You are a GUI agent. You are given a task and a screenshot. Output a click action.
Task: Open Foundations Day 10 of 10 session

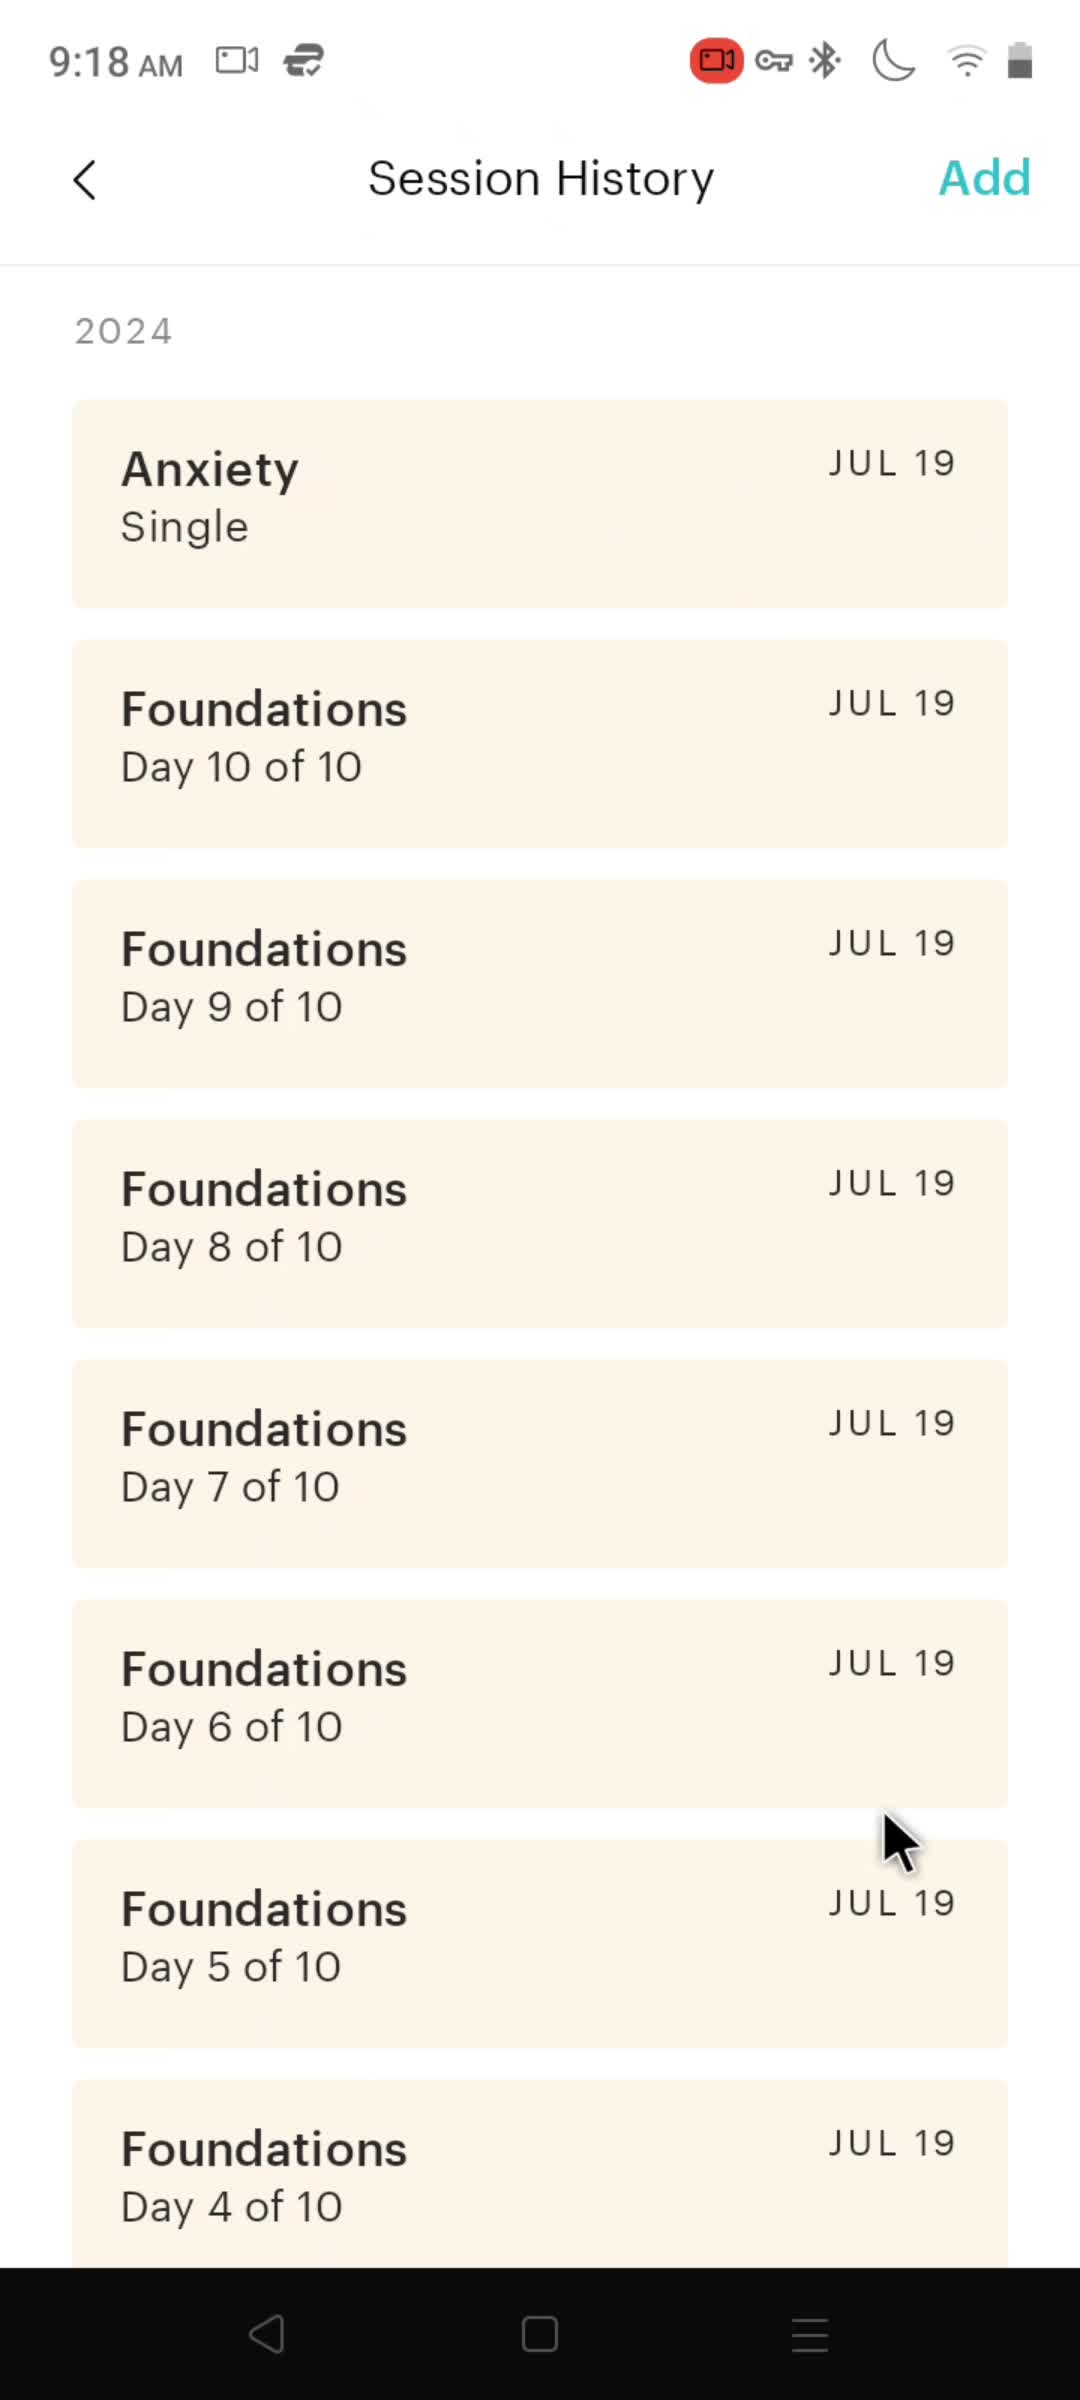pyautogui.click(x=540, y=744)
